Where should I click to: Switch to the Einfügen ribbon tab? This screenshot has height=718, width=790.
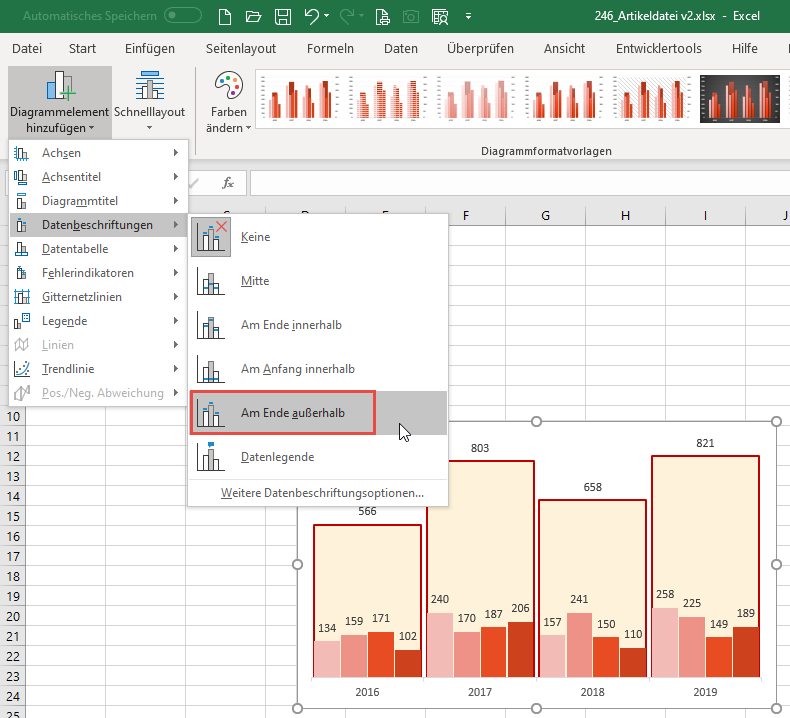click(x=150, y=49)
